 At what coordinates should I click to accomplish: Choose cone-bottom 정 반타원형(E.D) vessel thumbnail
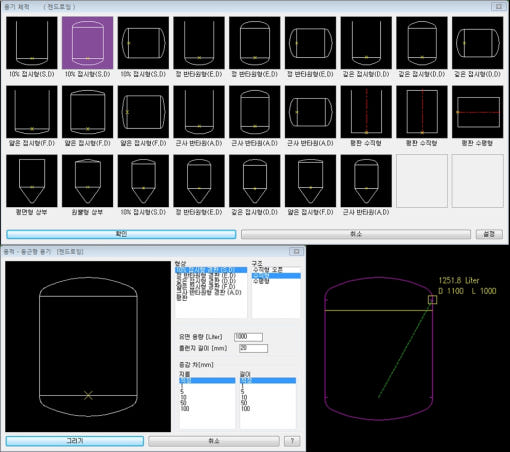point(199,181)
